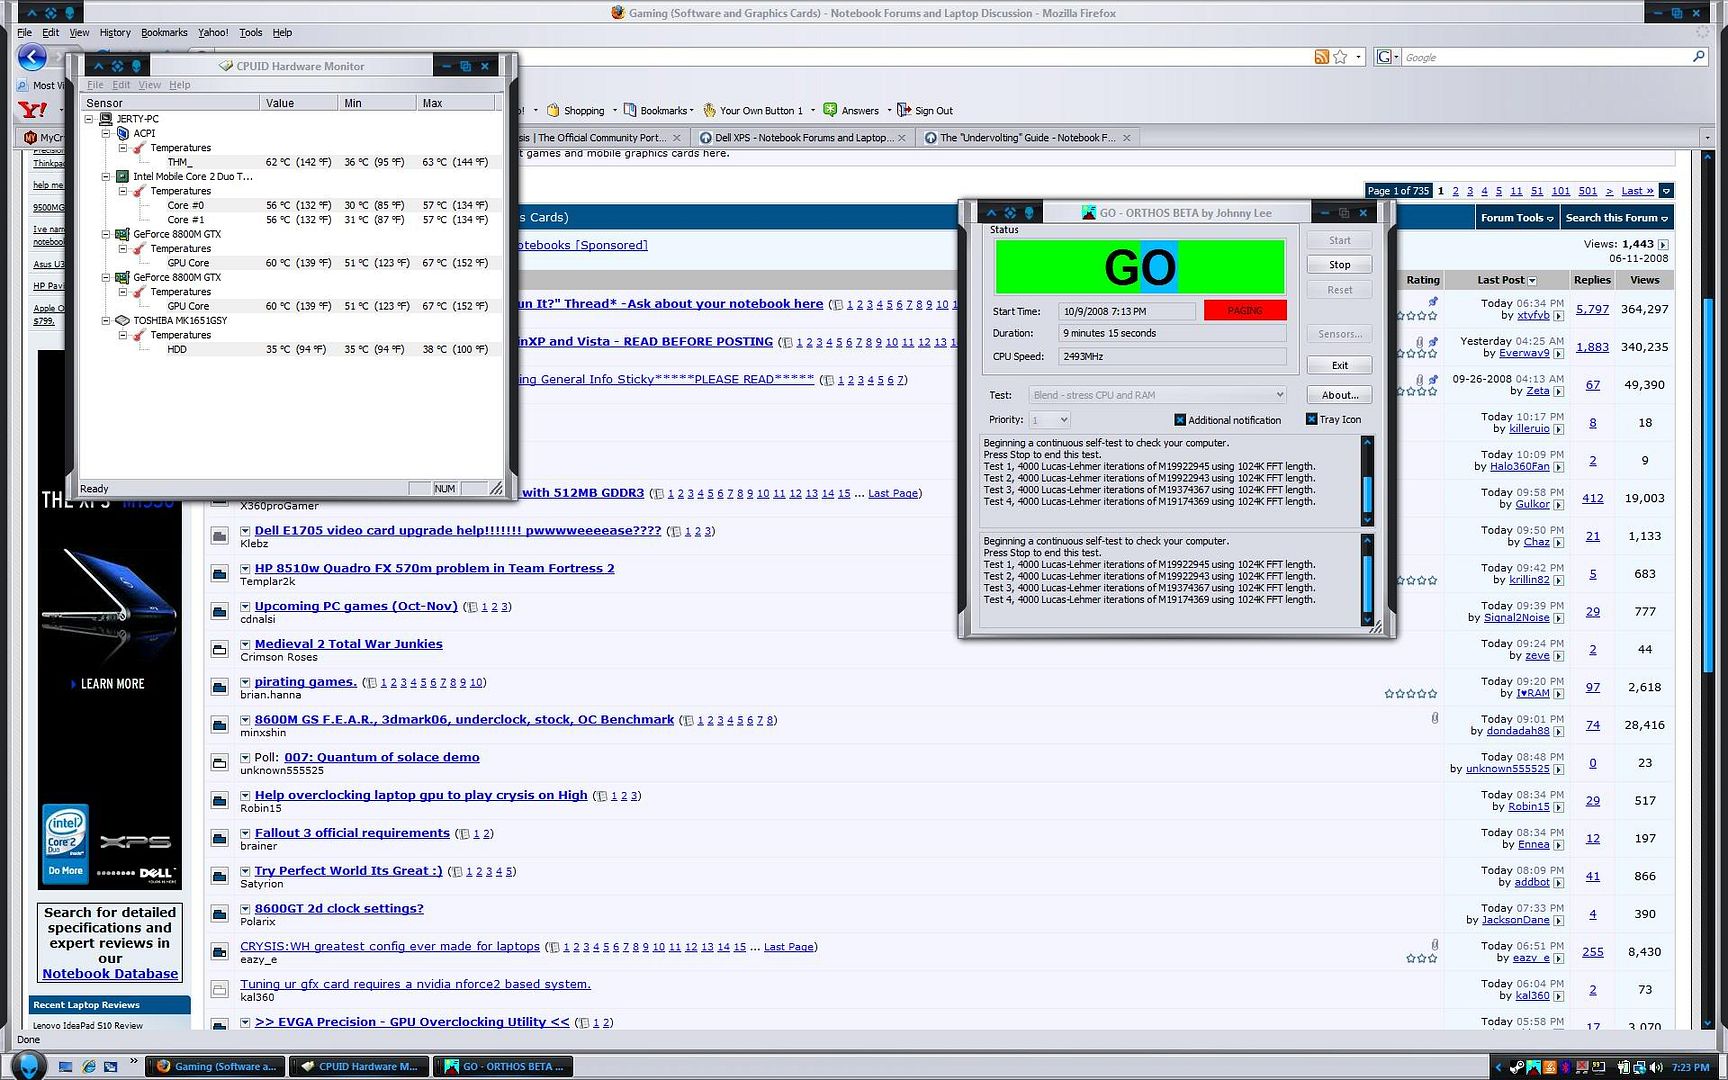Screen dimensions: 1728x1080
Task: Collapse the JERTY-PC tree node
Action: (89, 119)
